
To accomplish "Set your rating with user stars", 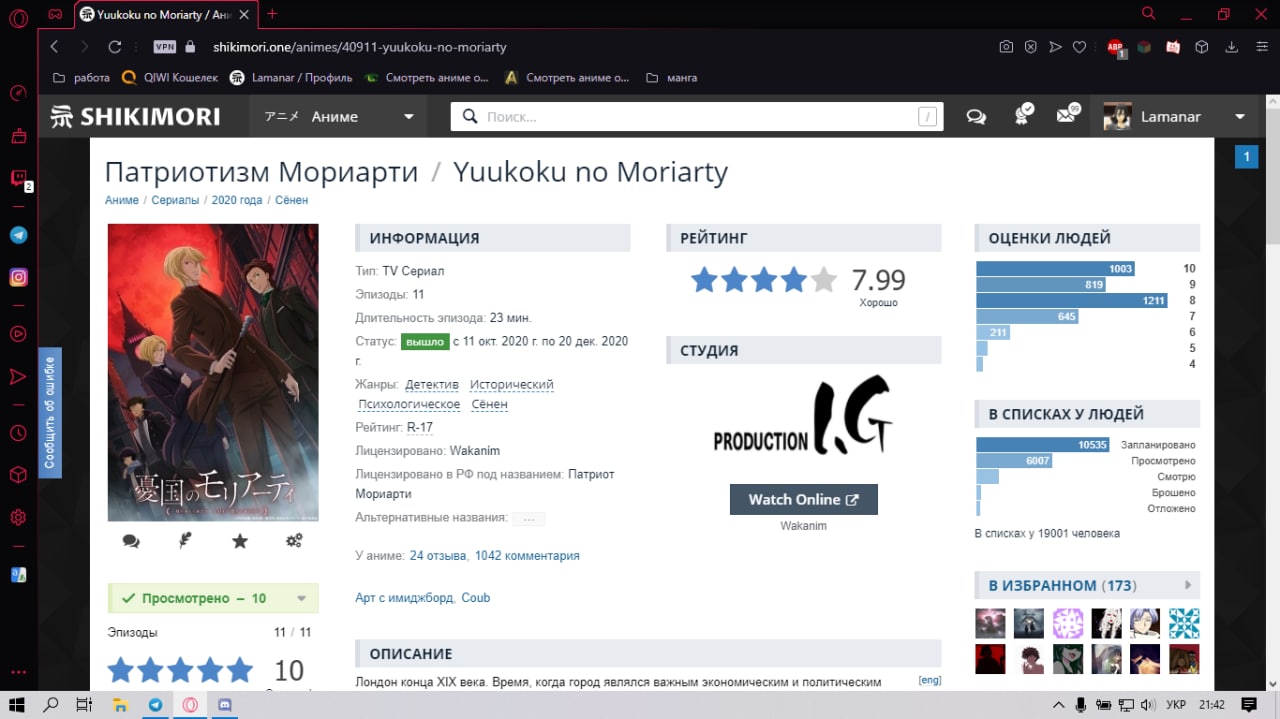I will (180, 670).
